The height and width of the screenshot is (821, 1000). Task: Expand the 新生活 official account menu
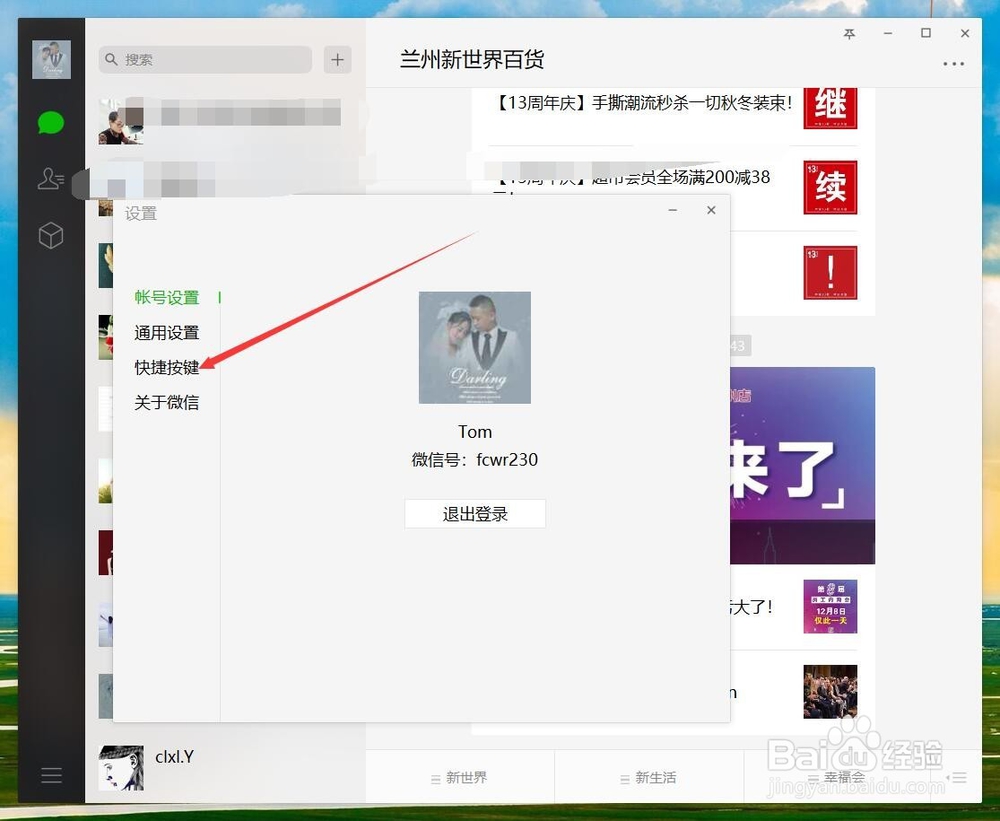[x=649, y=777]
